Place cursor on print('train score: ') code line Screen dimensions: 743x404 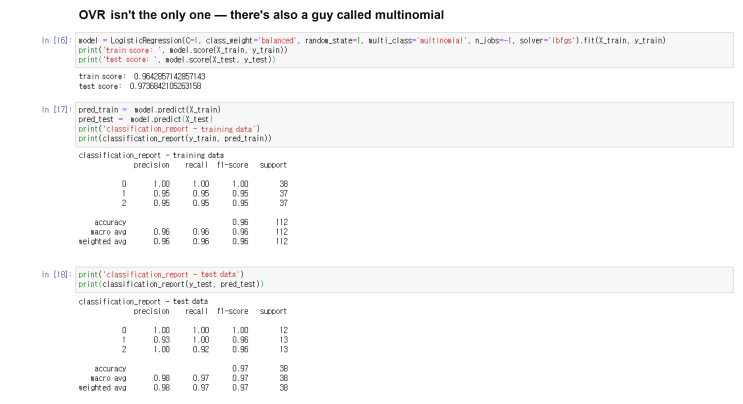[x=183, y=50]
